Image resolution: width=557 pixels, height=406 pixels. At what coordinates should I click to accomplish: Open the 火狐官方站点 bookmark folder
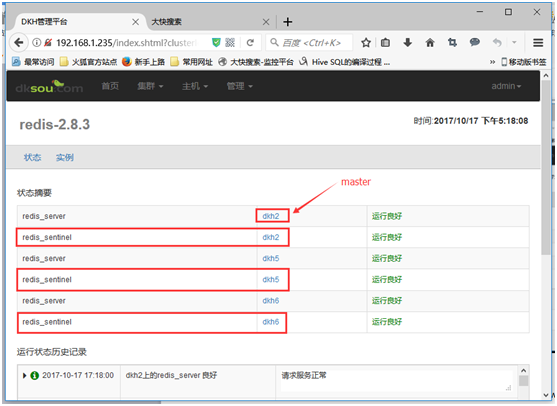tap(88, 62)
